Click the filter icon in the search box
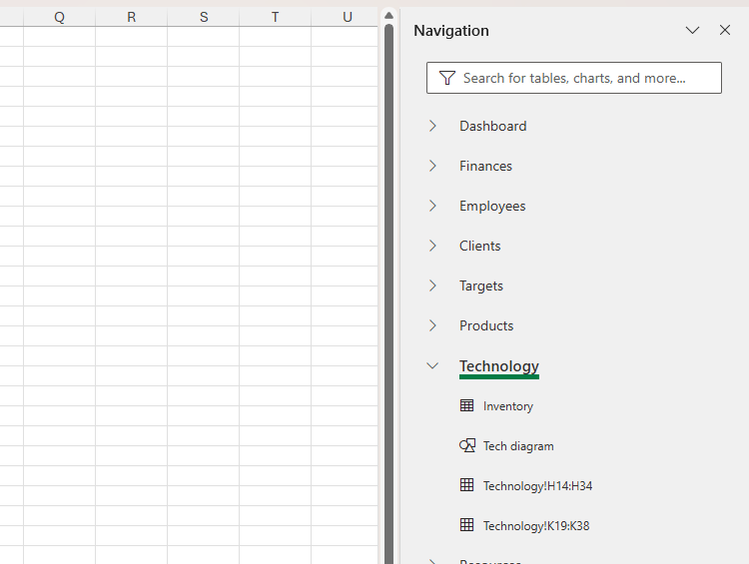The width and height of the screenshot is (749, 564). click(447, 78)
